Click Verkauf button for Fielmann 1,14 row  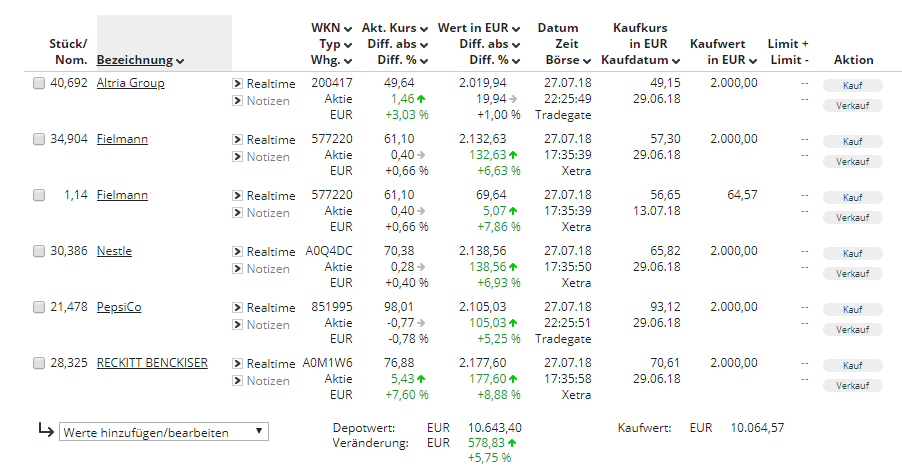point(853,218)
